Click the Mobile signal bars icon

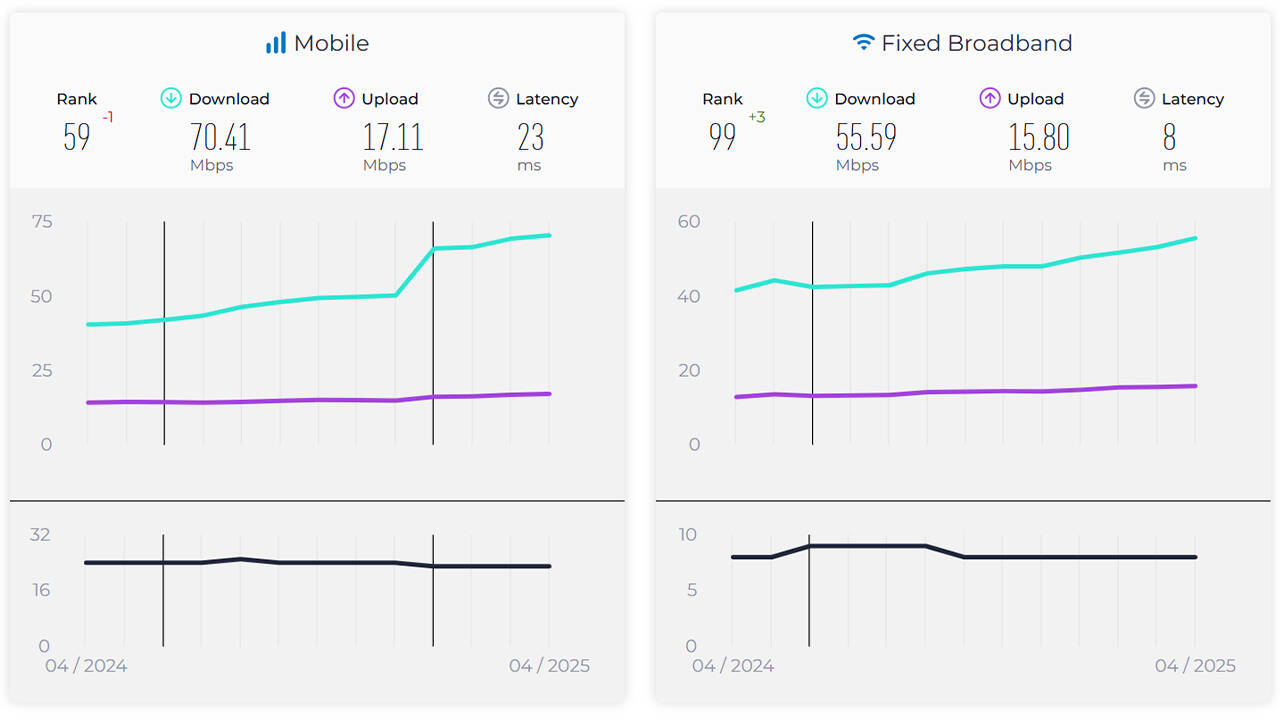click(275, 43)
